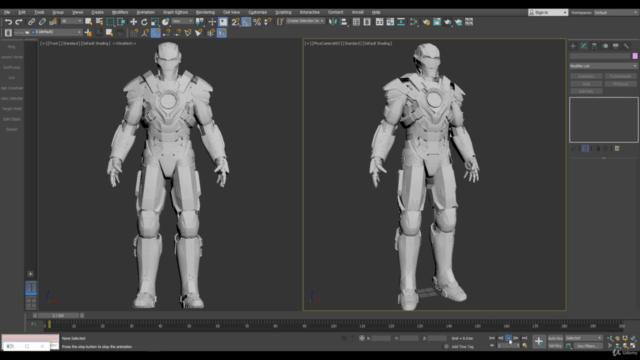Click the large Set Keys plus button

(539, 342)
